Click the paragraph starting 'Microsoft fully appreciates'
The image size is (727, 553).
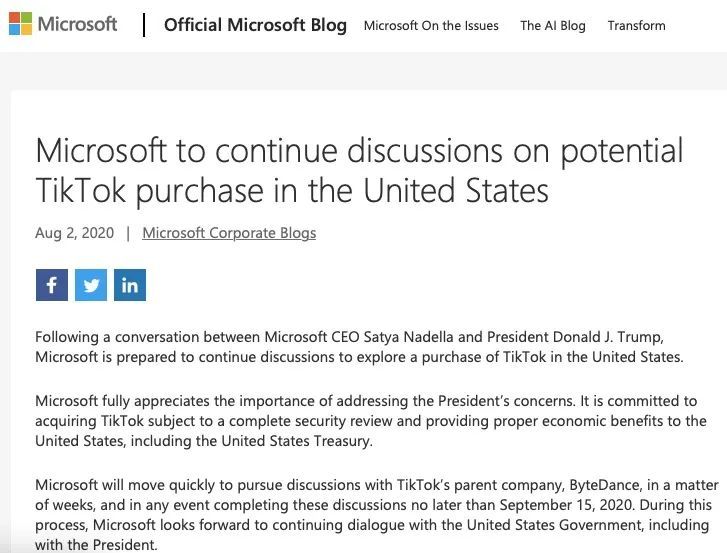pyautogui.click(x=371, y=421)
